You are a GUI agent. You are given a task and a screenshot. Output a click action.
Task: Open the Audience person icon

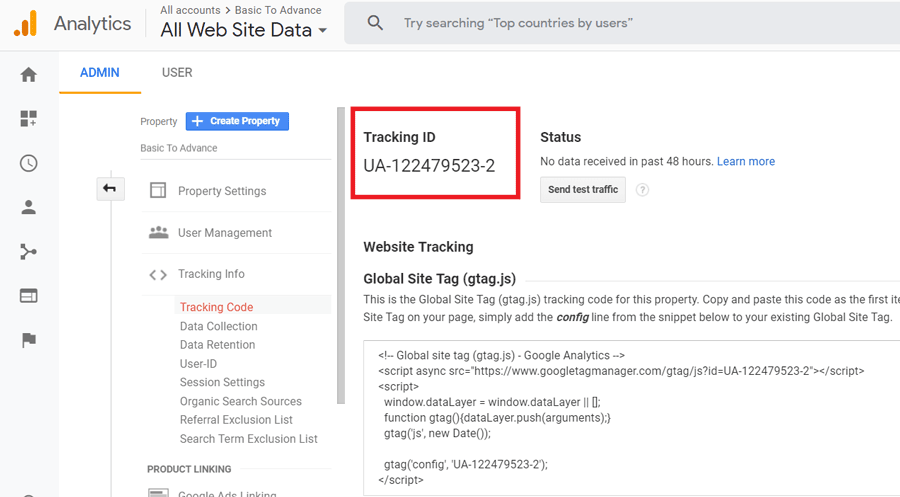28,207
